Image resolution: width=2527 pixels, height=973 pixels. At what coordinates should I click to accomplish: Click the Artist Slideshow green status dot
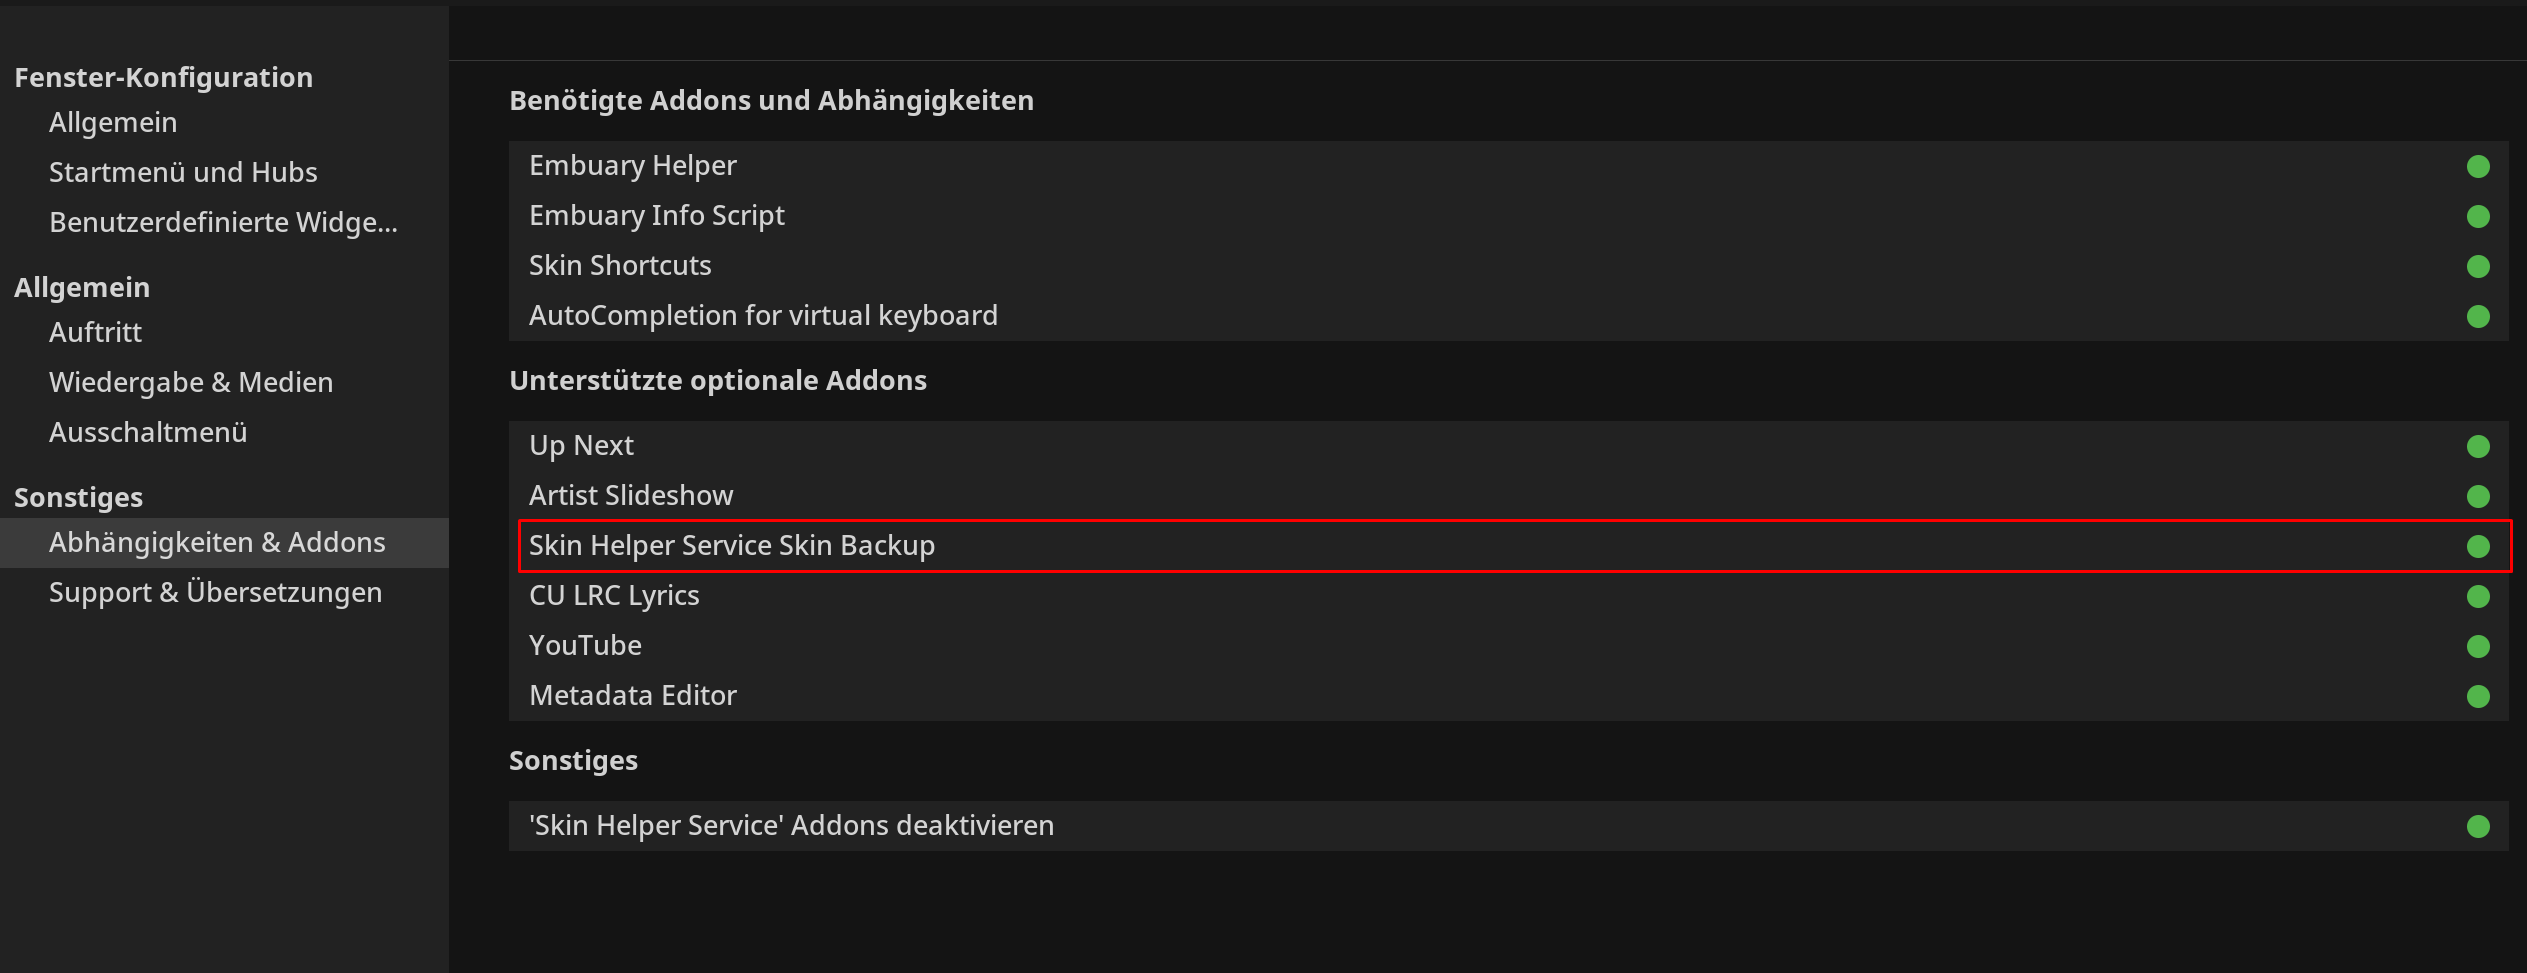click(2477, 496)
